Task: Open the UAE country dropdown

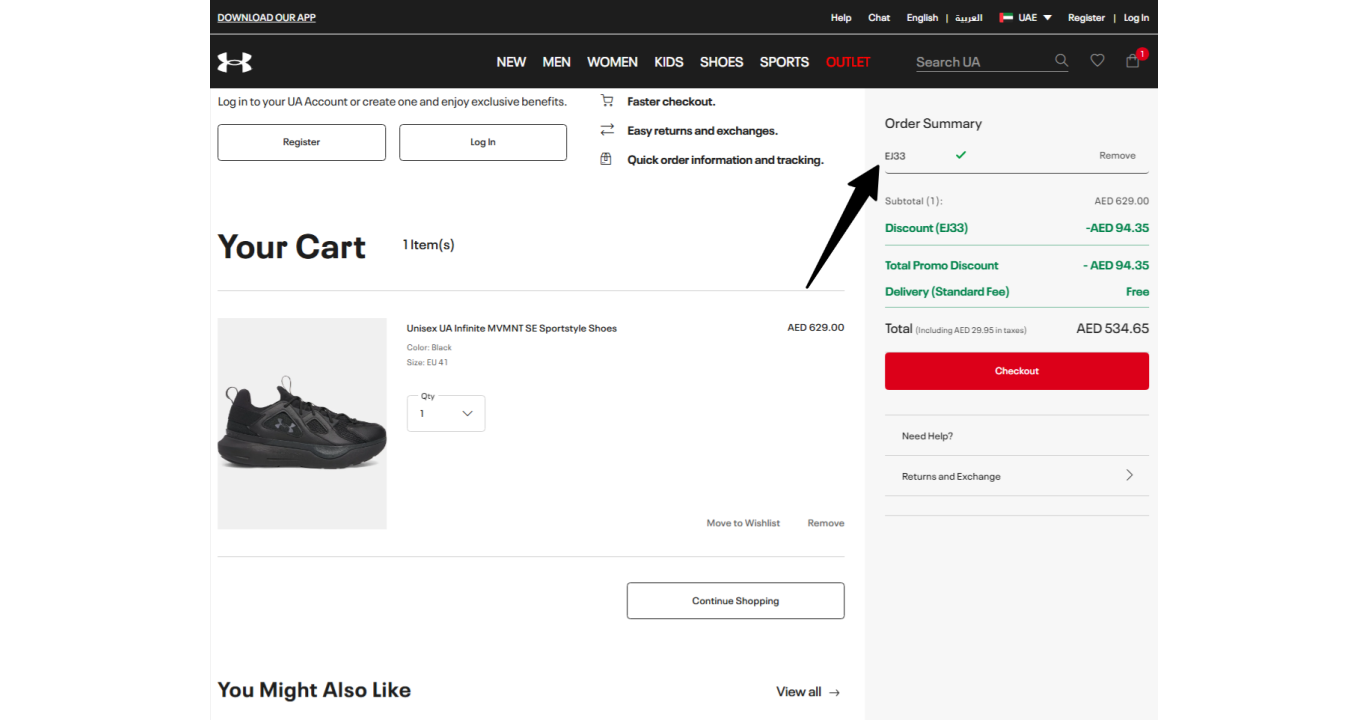Action: point(1026,17)
